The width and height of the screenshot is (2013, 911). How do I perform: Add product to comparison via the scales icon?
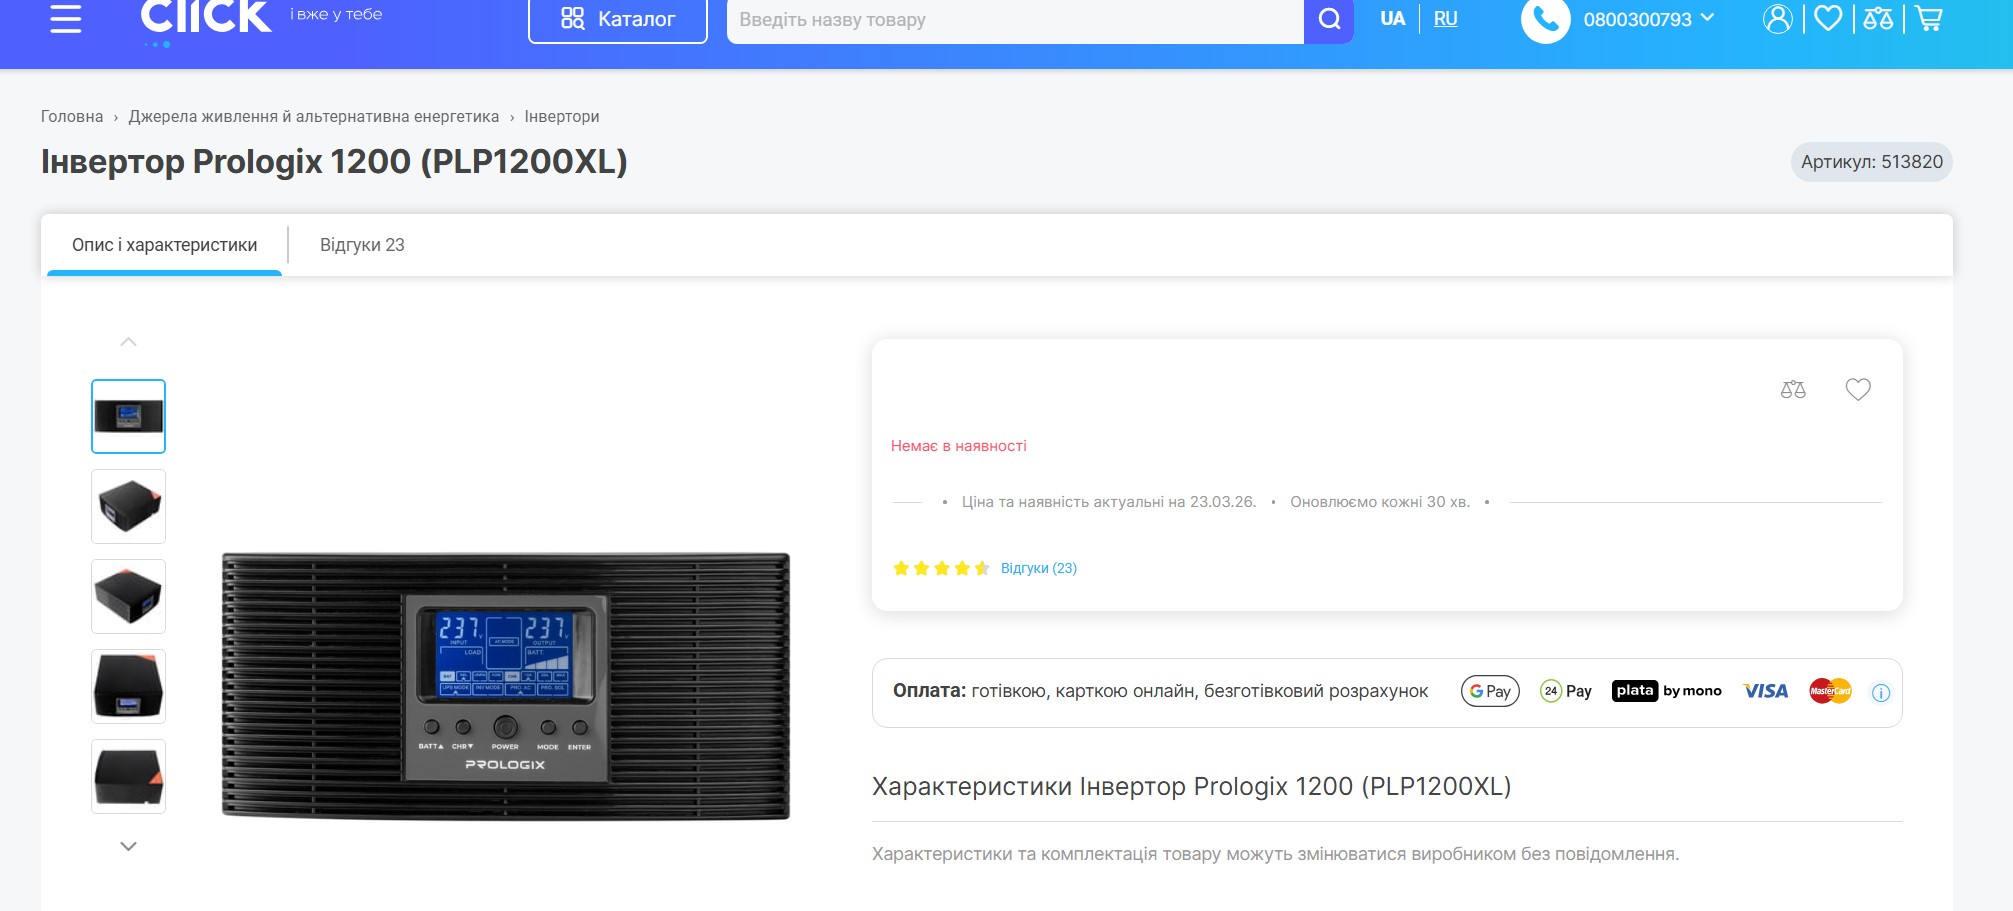click(x=1793, y=390)
